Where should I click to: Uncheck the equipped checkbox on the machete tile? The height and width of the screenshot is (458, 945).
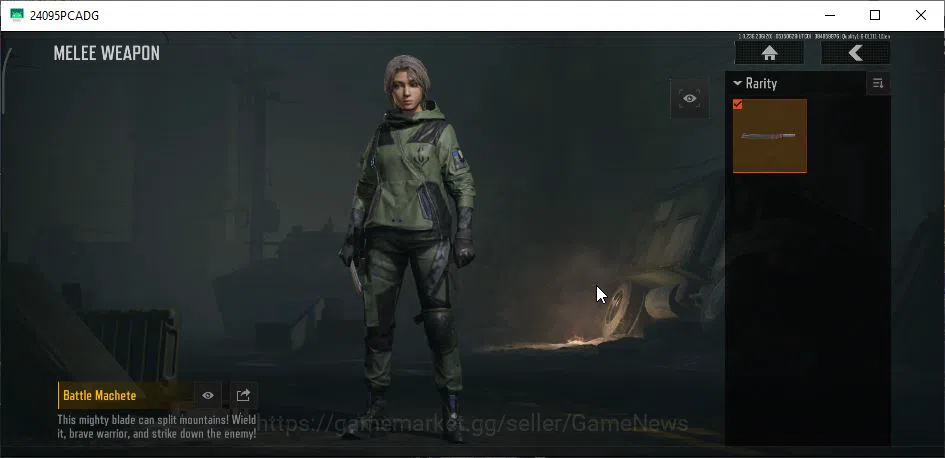click(738, 104)
